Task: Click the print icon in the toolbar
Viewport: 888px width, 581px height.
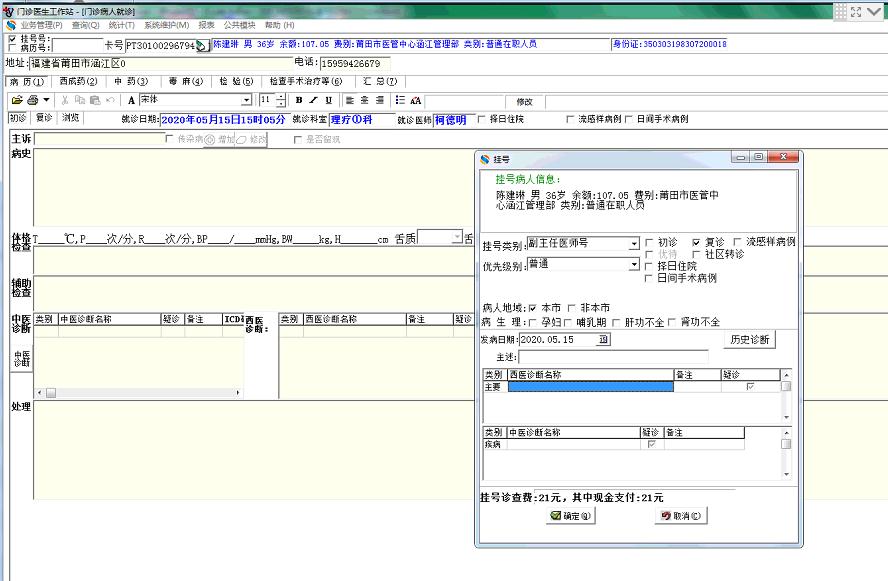Action: (x=33, y=100)
